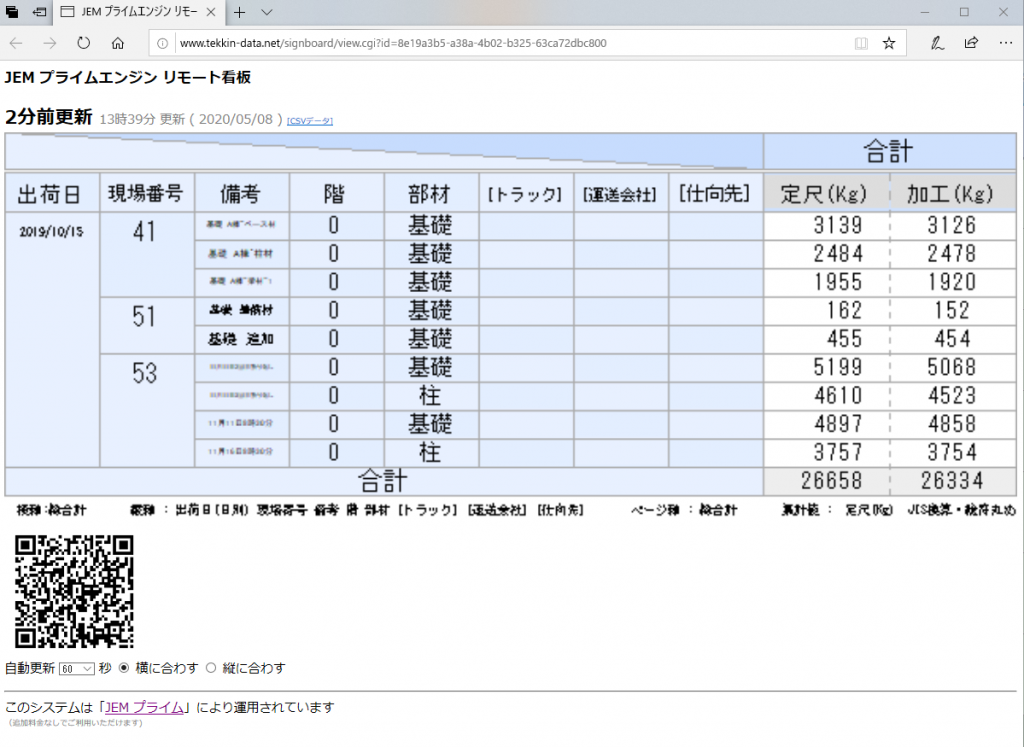Open the CSVデータ link
The width and height of the screenshot is (1024, 747).
tap(310, 121)
